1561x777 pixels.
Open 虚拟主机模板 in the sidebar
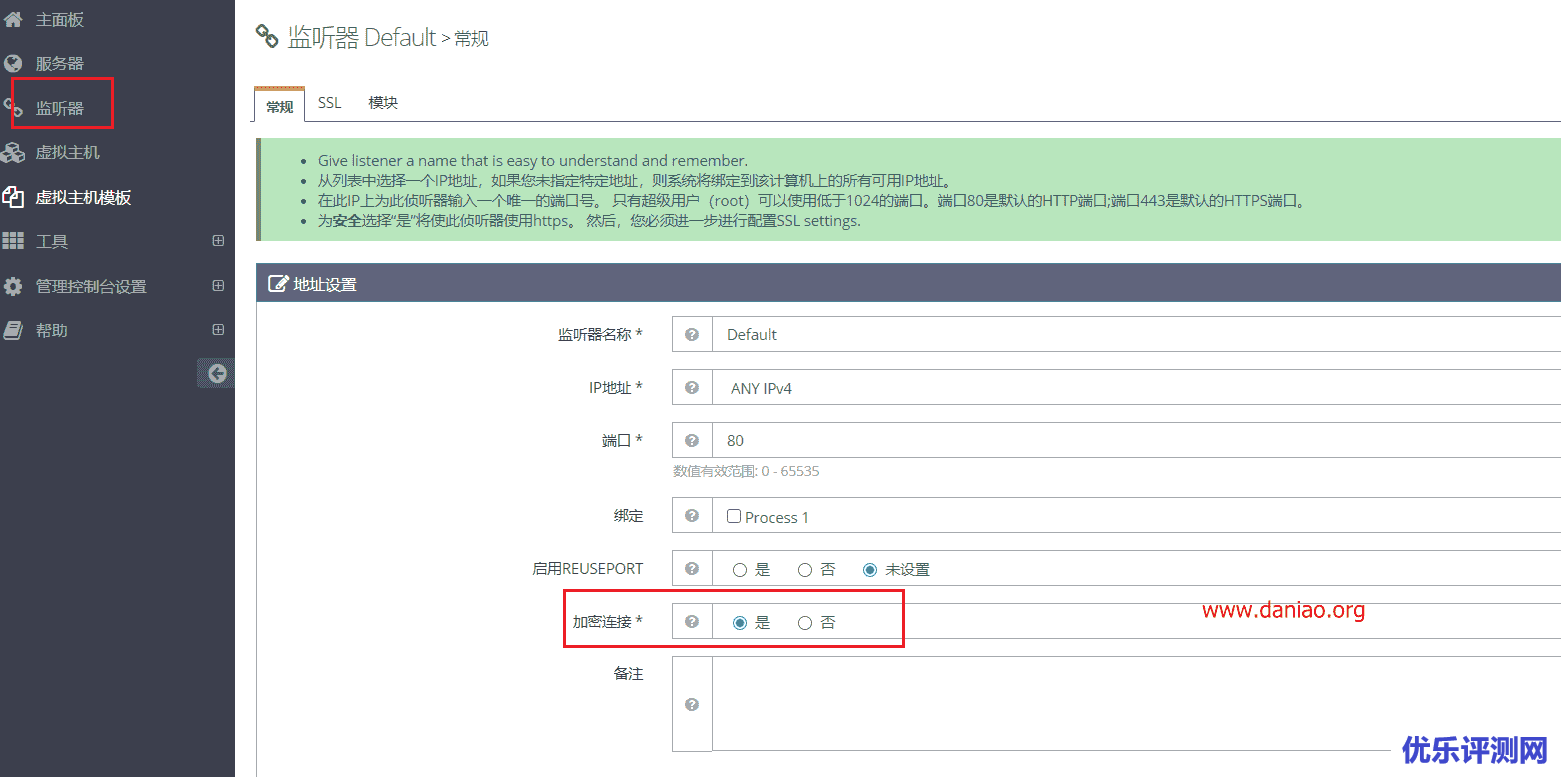tap(83, 197)
